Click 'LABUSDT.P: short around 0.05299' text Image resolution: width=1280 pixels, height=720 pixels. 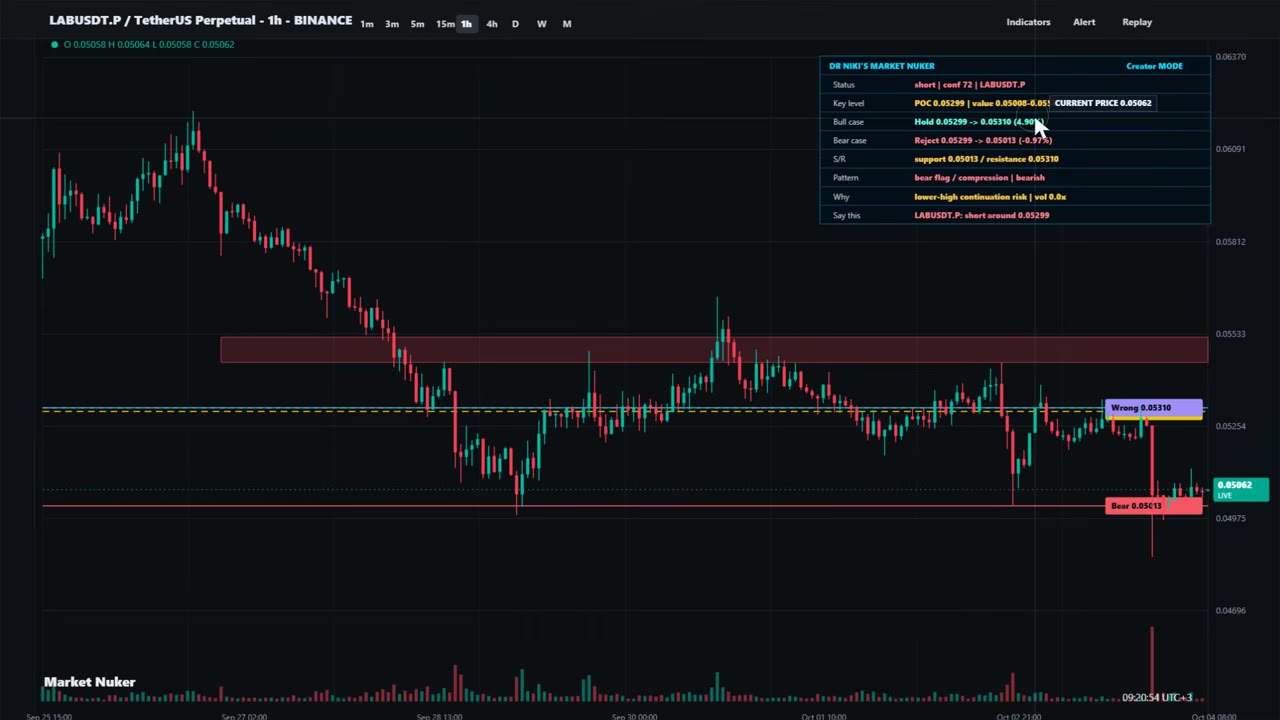point(981,216)
